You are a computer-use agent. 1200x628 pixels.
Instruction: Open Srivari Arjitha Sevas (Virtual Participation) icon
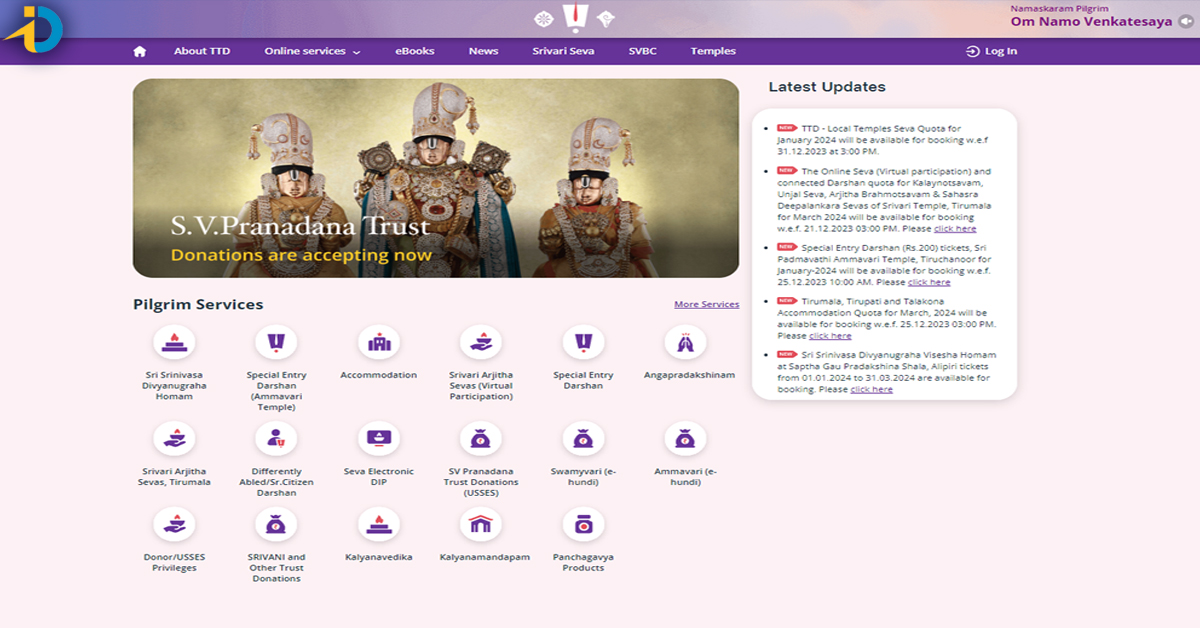coord(481,344)
